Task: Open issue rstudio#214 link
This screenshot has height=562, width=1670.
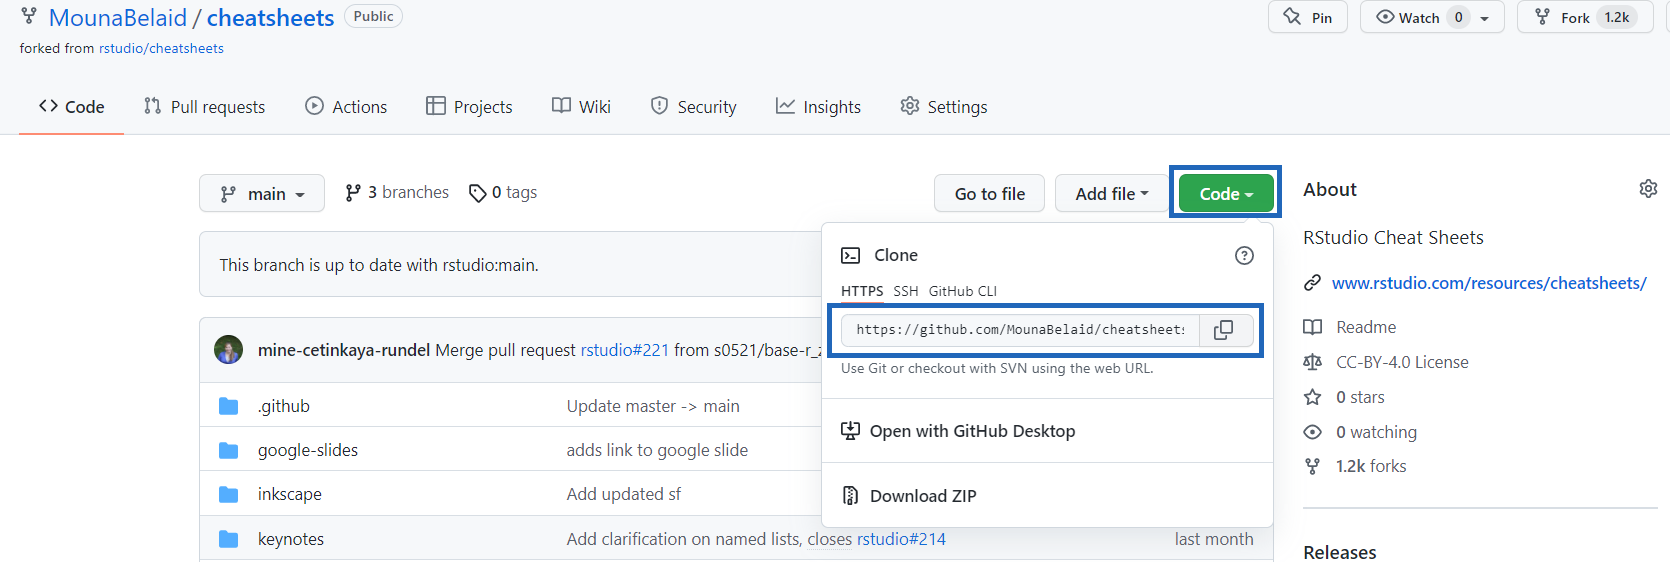Action: tap(901, 539)
